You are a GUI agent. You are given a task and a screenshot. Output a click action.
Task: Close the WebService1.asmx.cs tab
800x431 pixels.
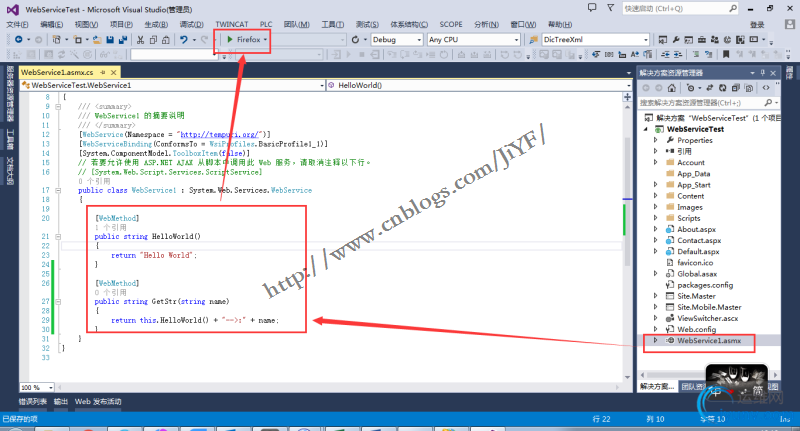[114, 72]
